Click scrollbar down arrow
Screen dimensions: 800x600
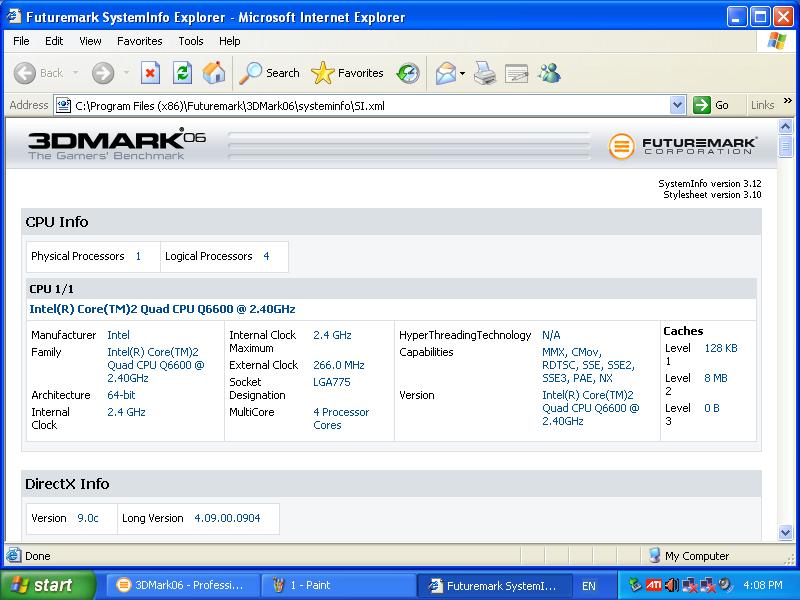[785, 533]
